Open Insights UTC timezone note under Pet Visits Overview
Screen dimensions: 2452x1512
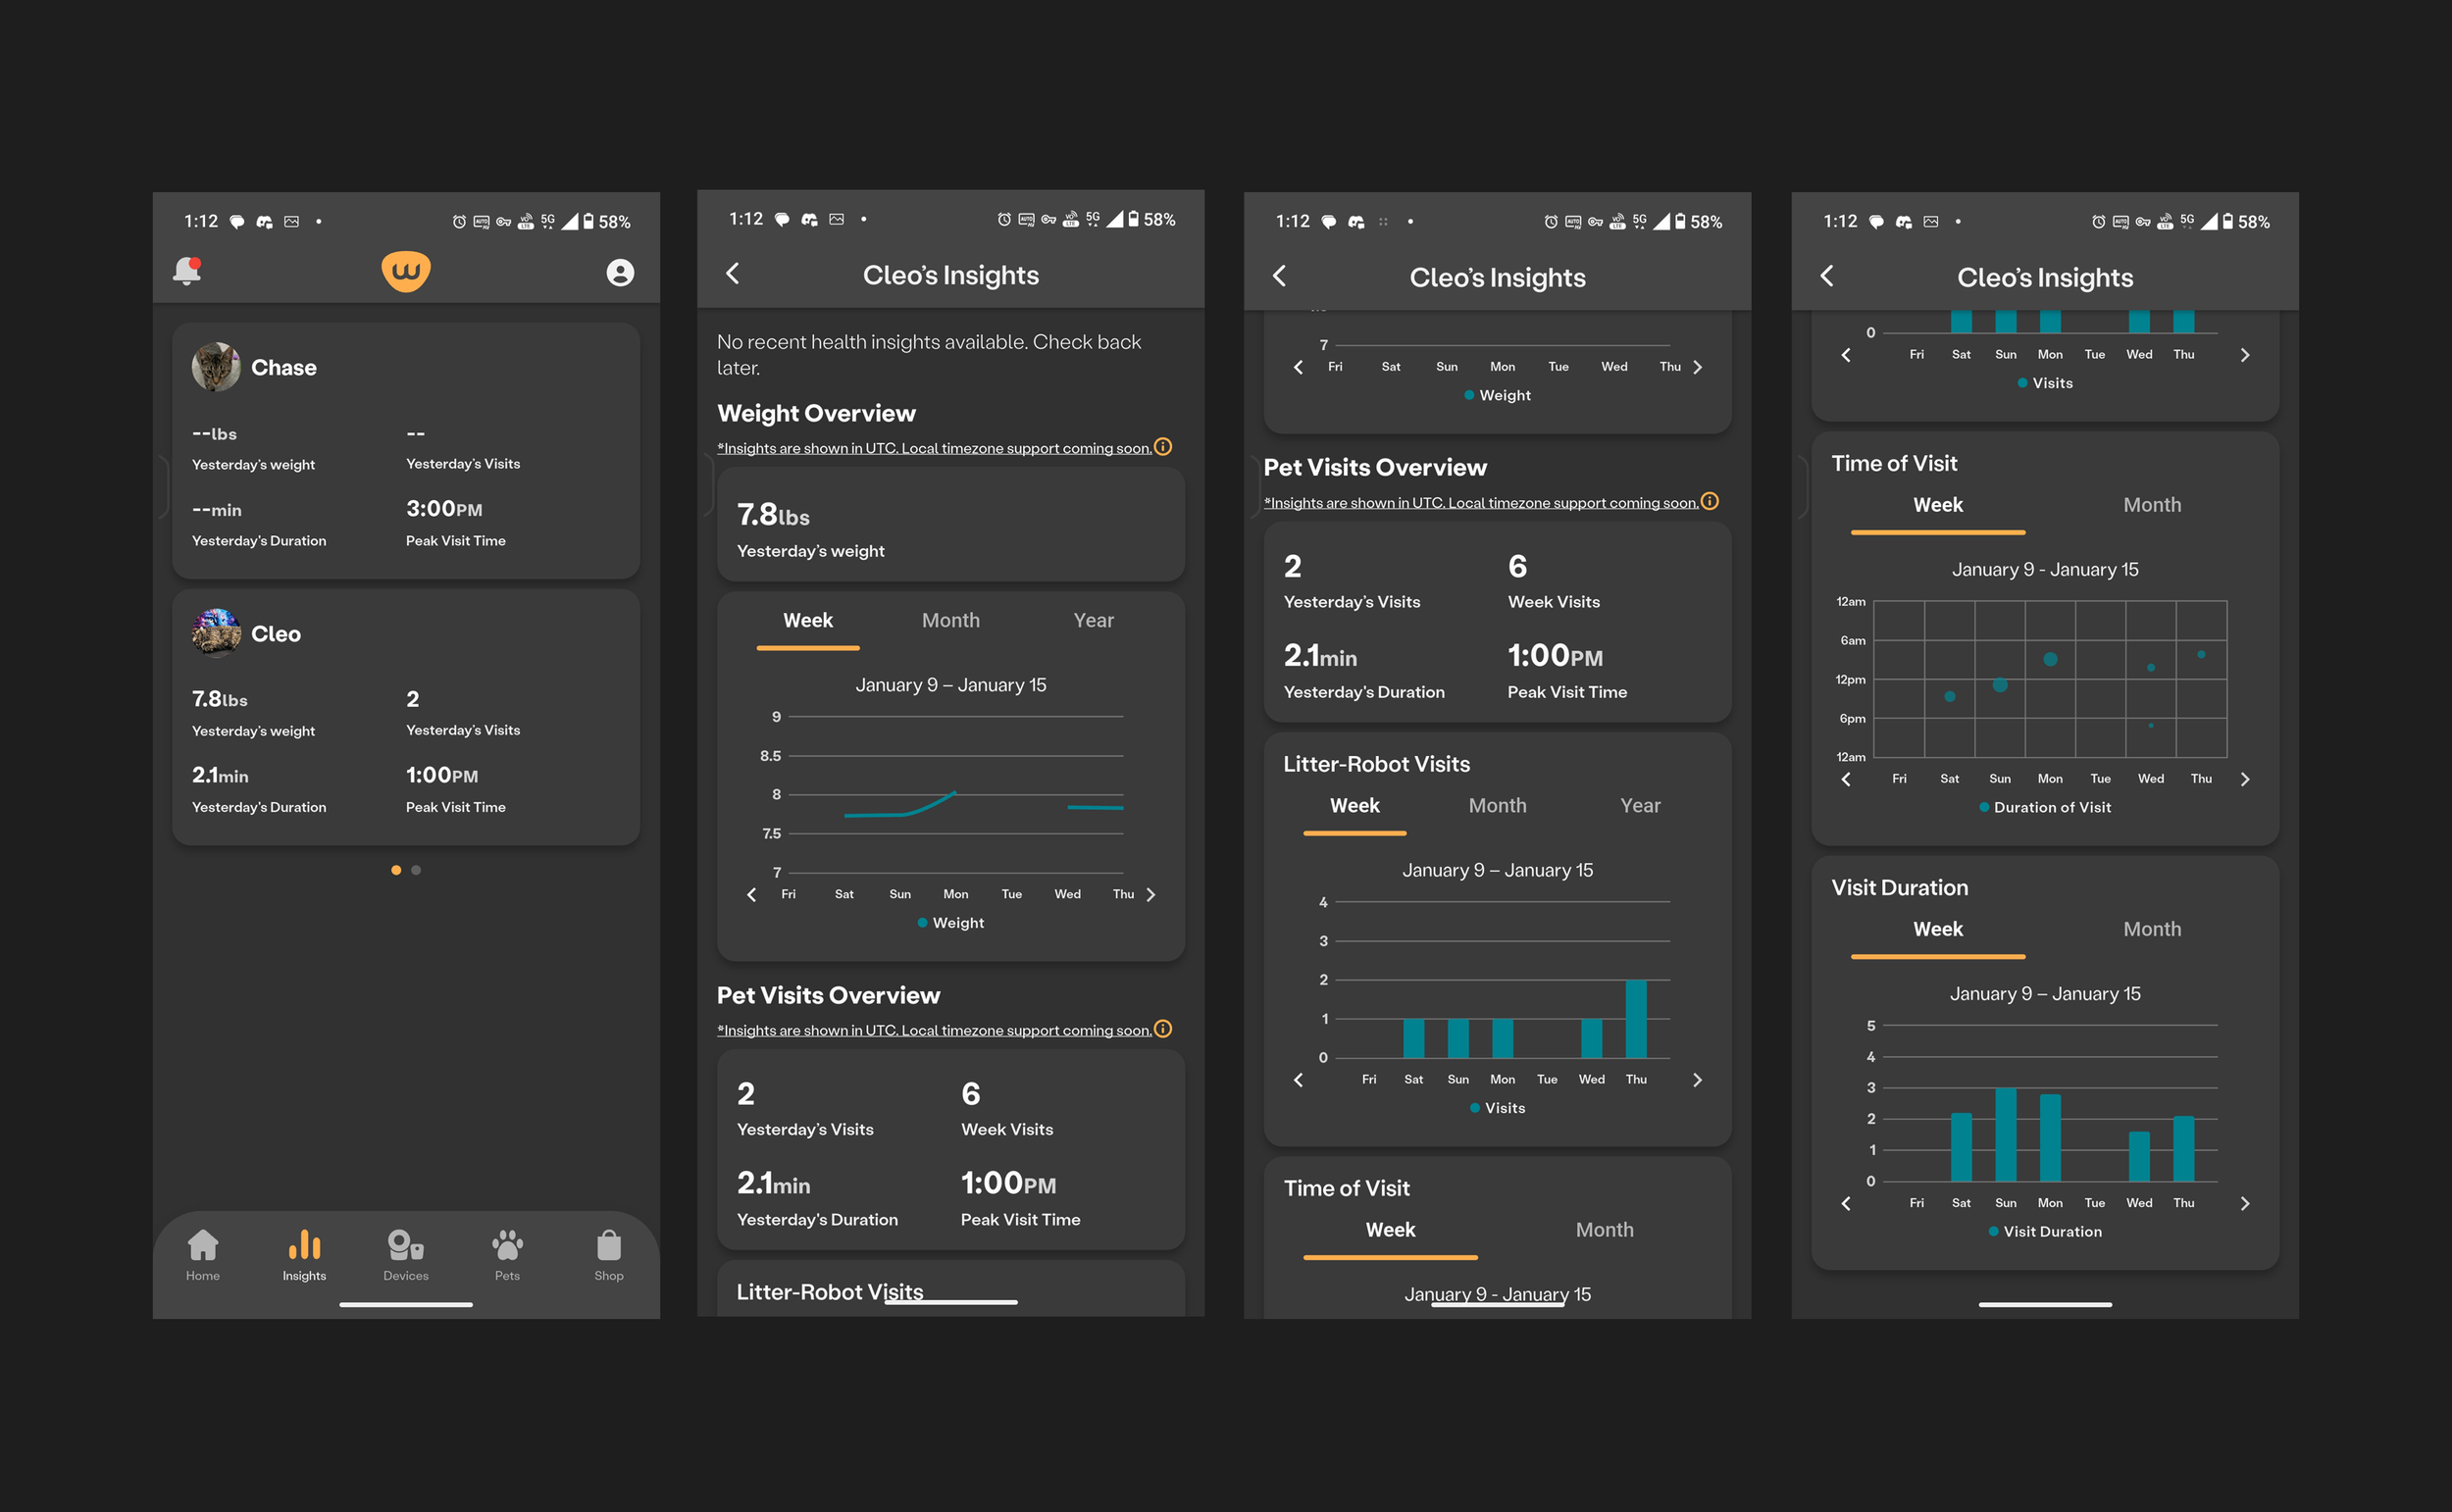coord(933,1031)
